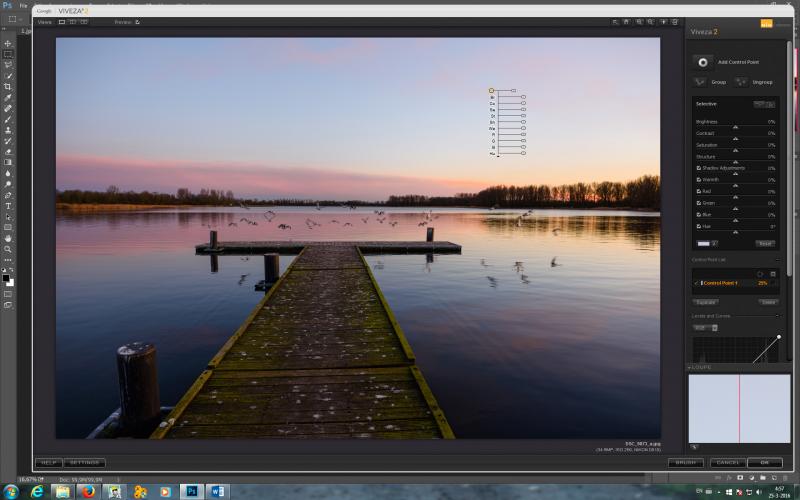Screen dimensions: 800x500
Task: Click the Add Control Point icon
Action: click(703, 62)
